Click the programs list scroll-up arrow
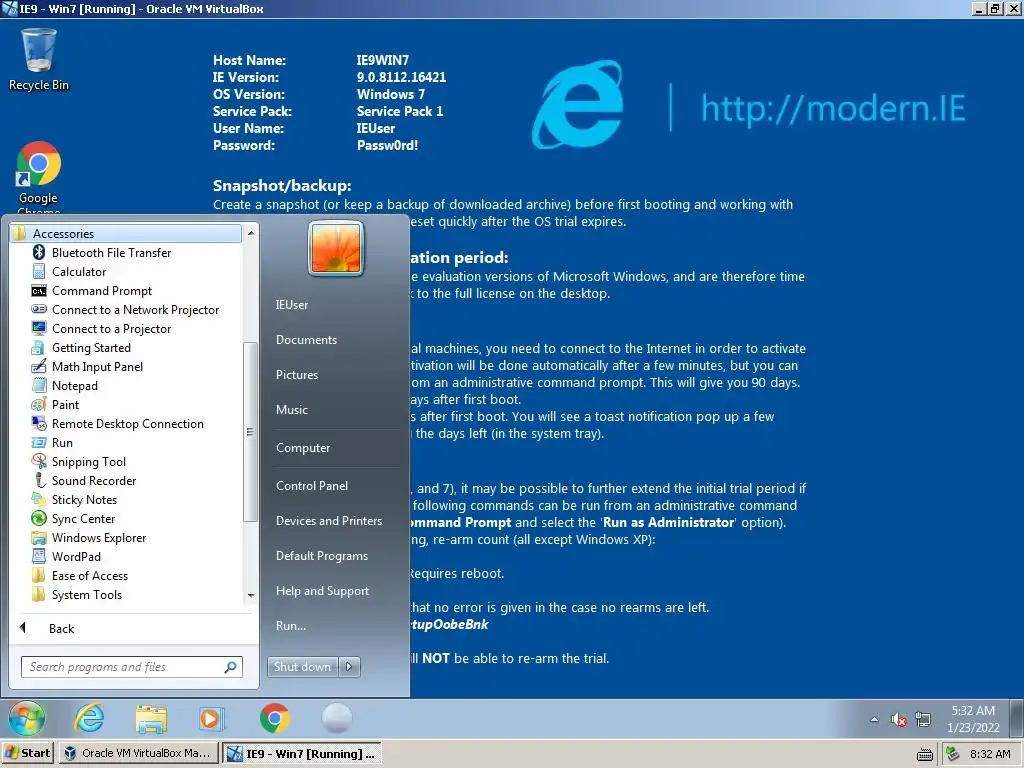1024x768 pixels. tap(251, 232)
